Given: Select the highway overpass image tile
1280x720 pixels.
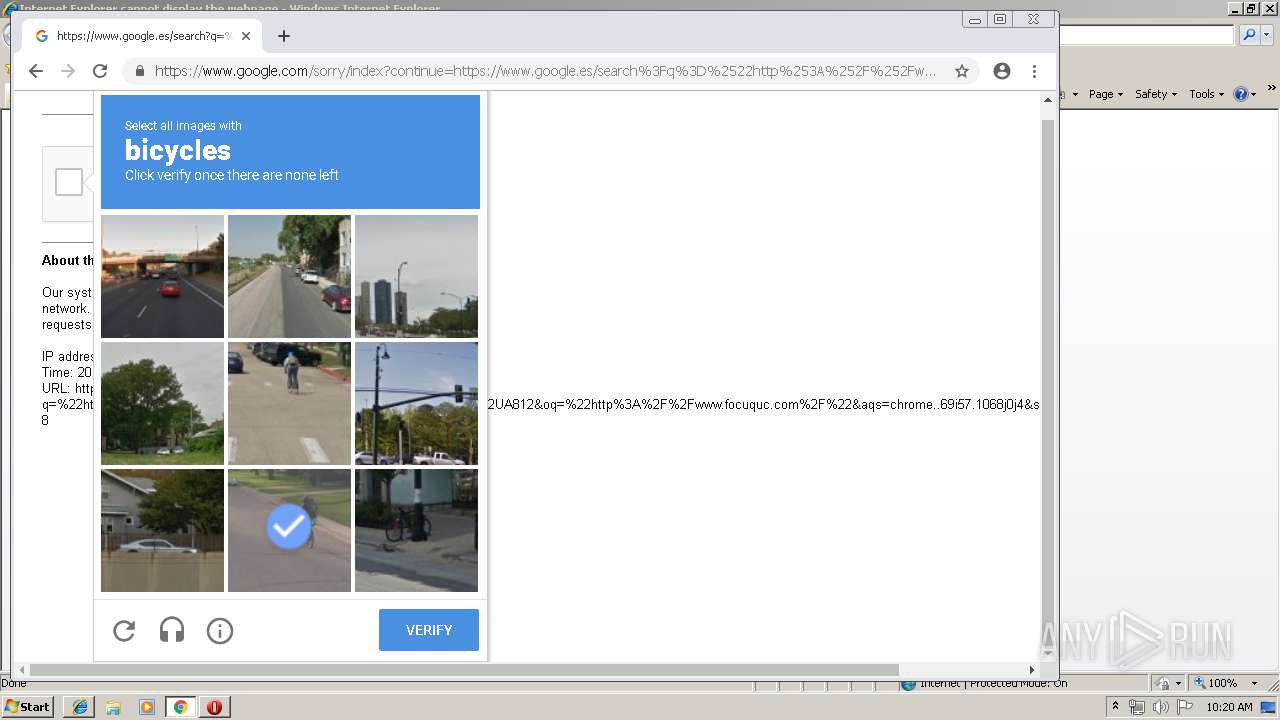Looking at the screenshot, I should click(162, 276).
